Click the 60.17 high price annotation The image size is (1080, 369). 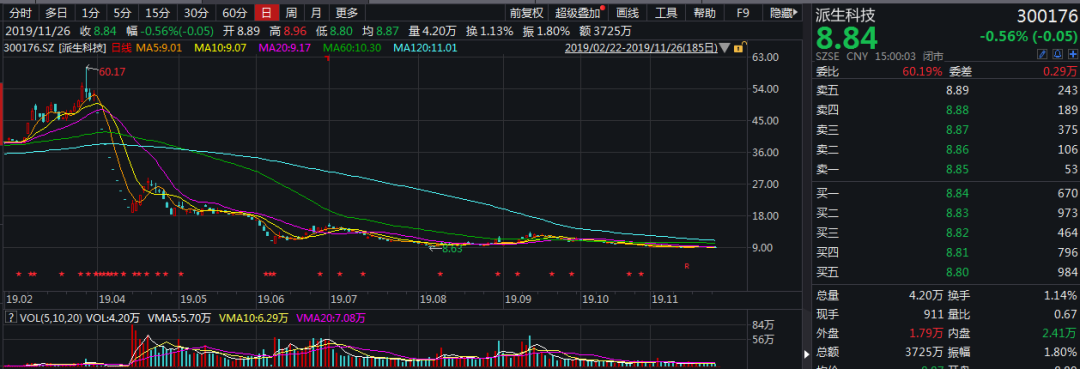[112, 71]
